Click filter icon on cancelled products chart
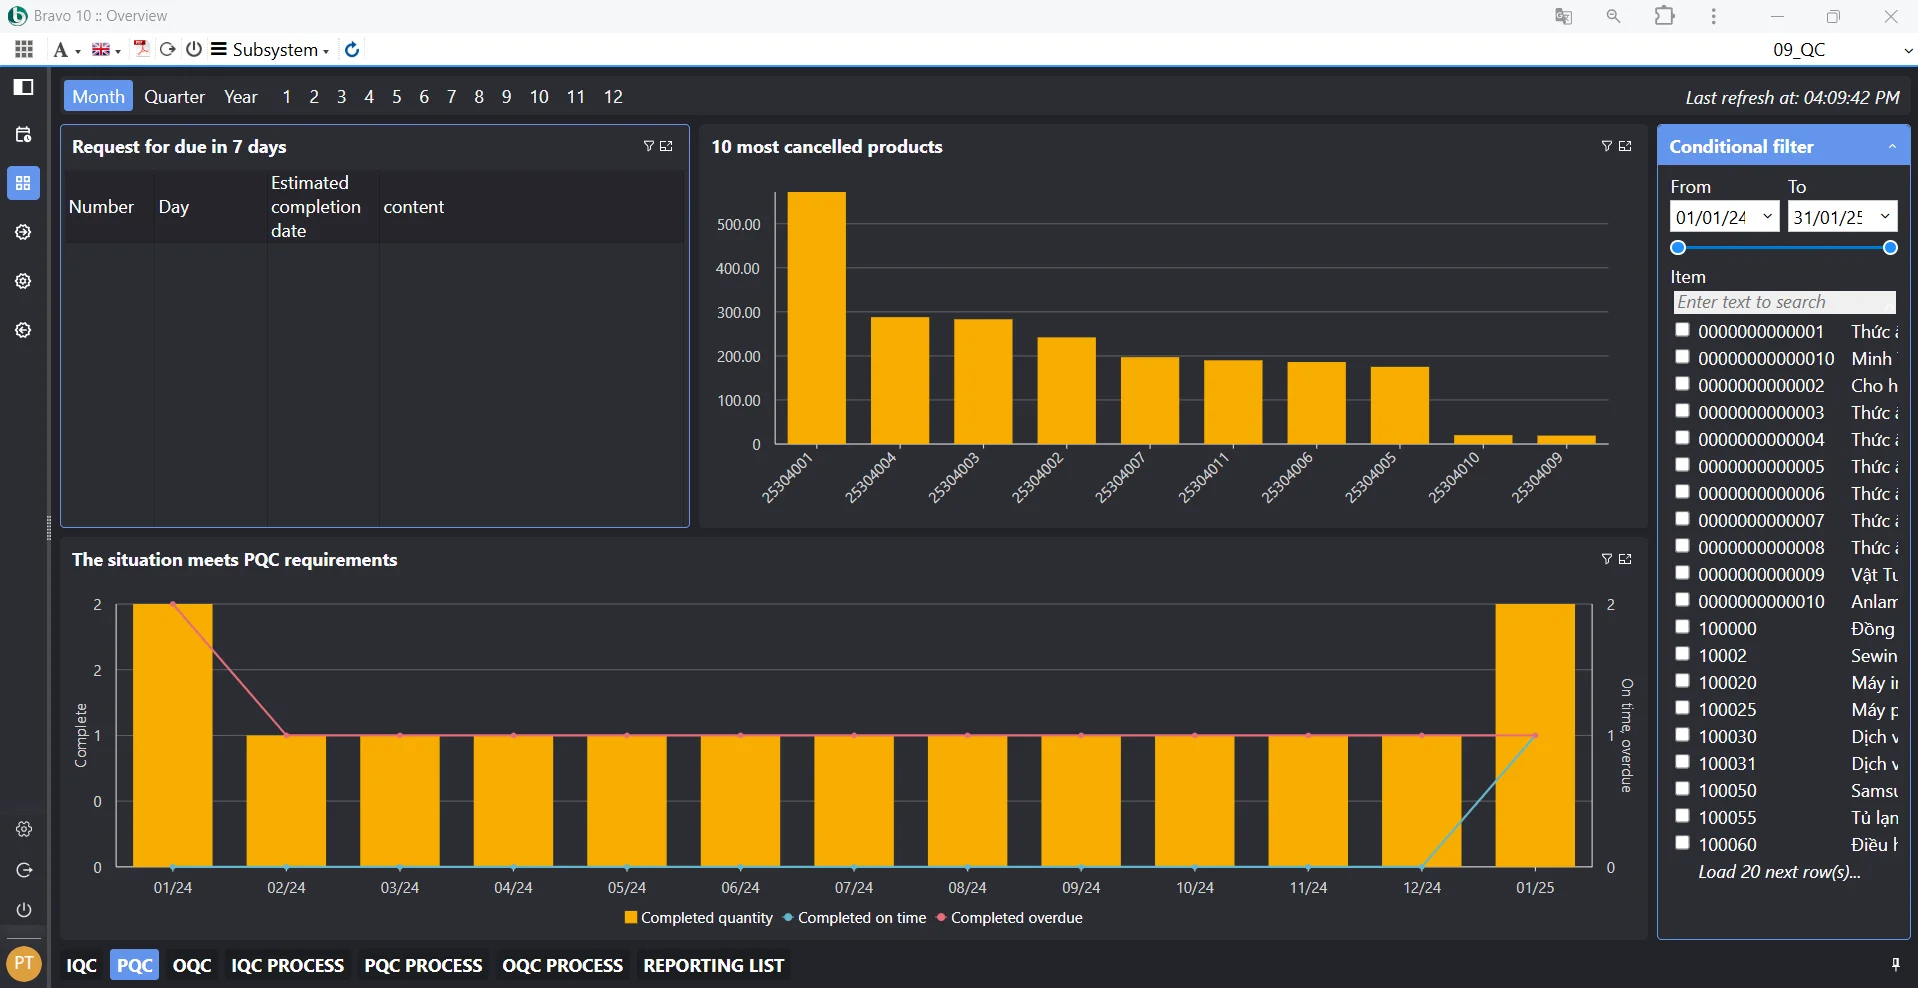Image resolution: width=1918 pixels, height=988 pixels. [x=1606, y=146]
